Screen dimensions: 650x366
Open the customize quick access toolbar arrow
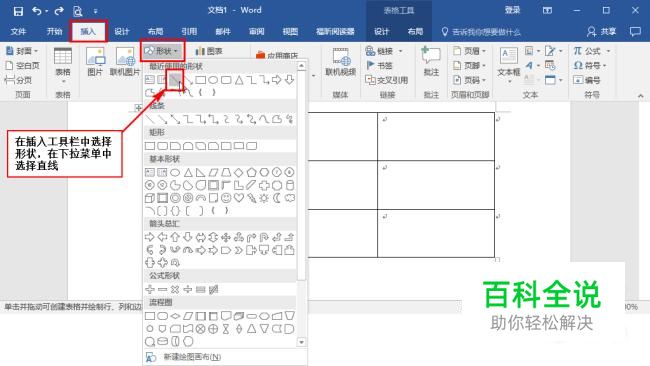coord(95,11)
